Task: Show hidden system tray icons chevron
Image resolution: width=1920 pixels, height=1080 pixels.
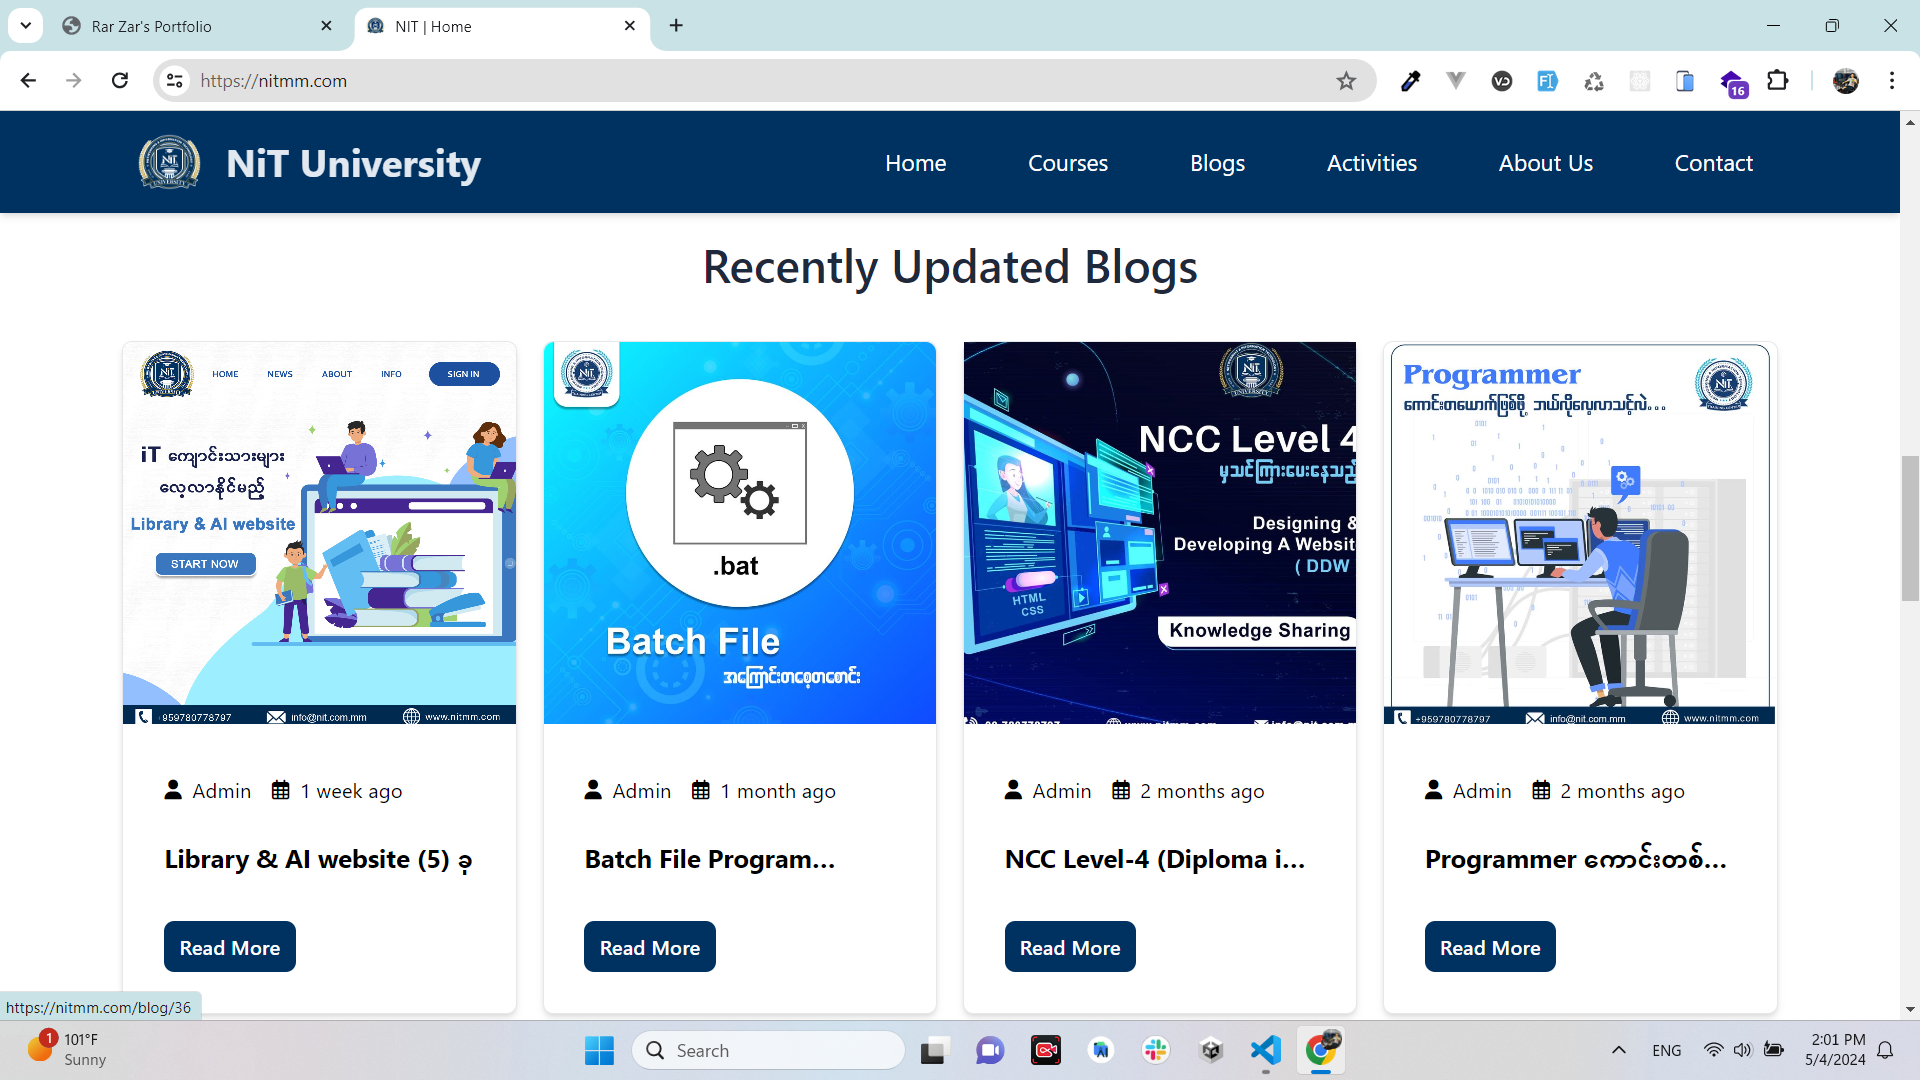Action: click(x=1619, y=1050)
